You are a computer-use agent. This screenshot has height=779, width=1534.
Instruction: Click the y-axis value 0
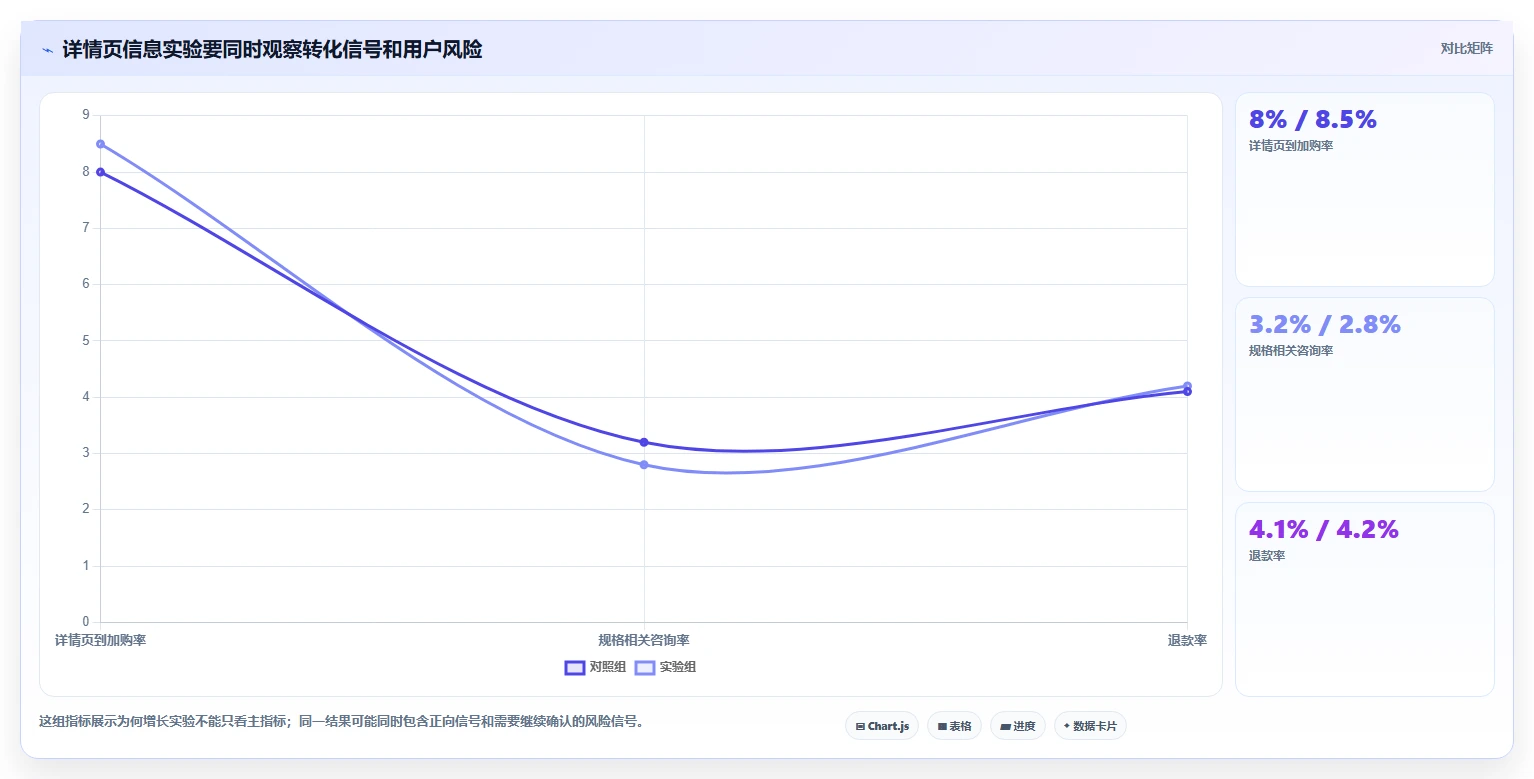[86, 622]
